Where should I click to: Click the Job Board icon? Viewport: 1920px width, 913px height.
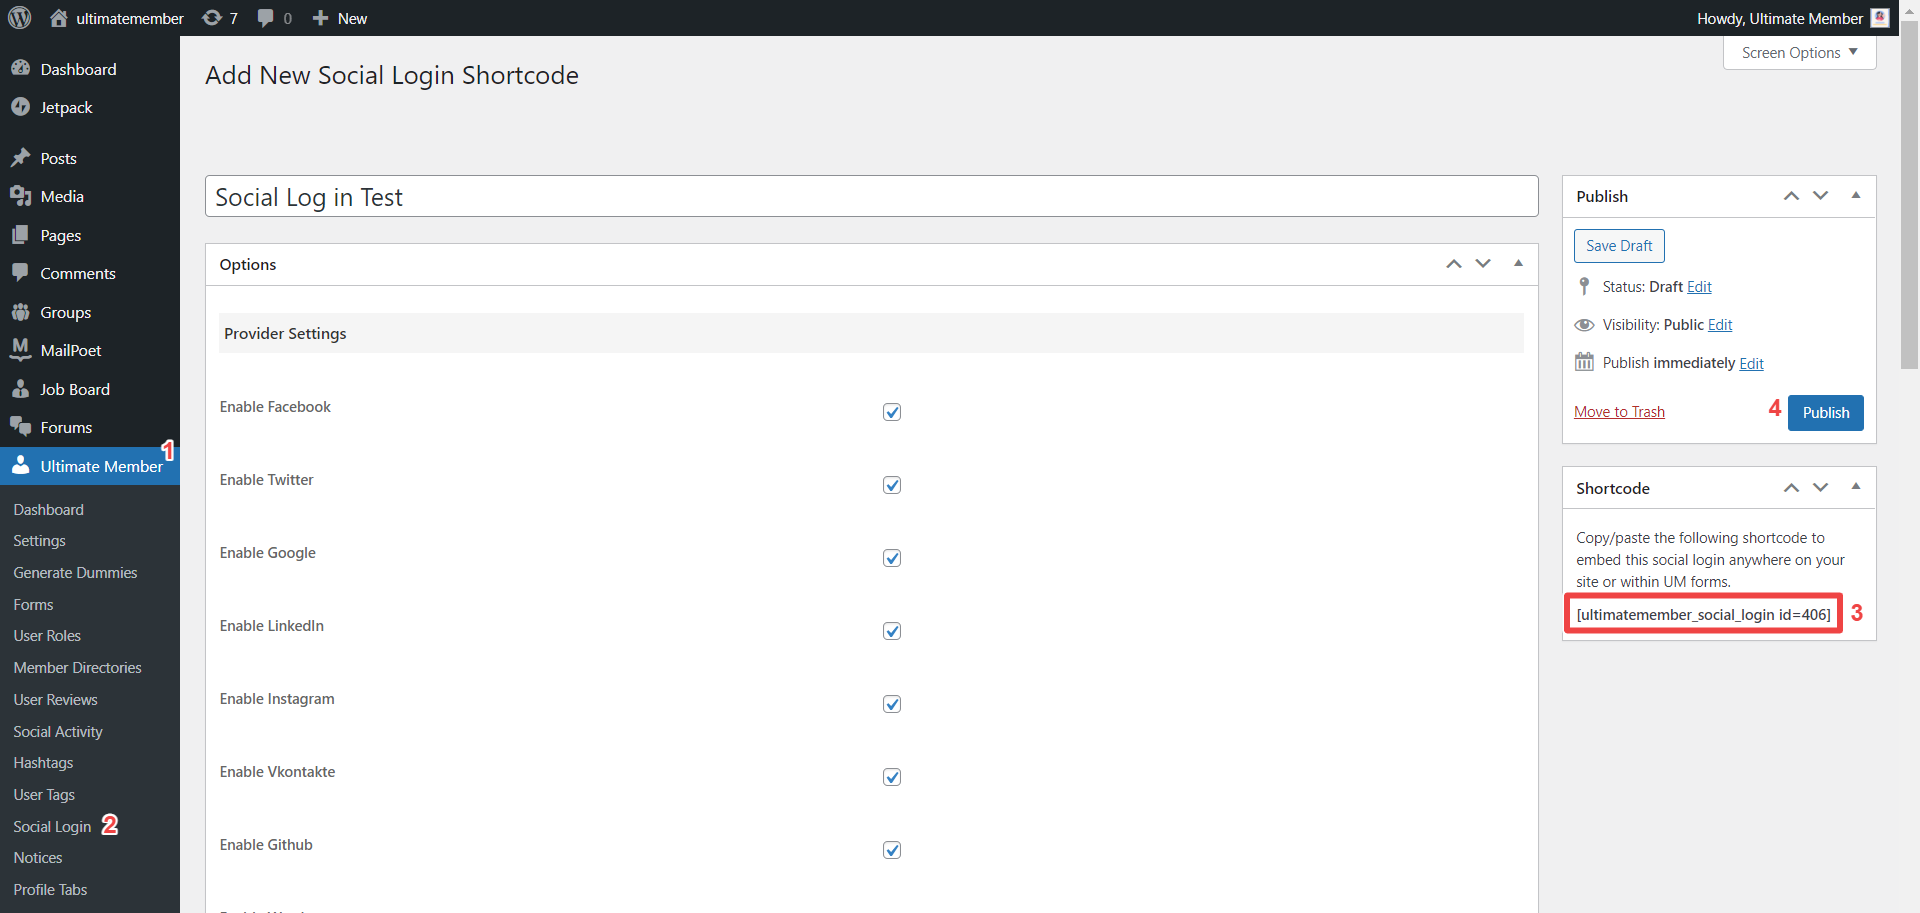point(20,389)
